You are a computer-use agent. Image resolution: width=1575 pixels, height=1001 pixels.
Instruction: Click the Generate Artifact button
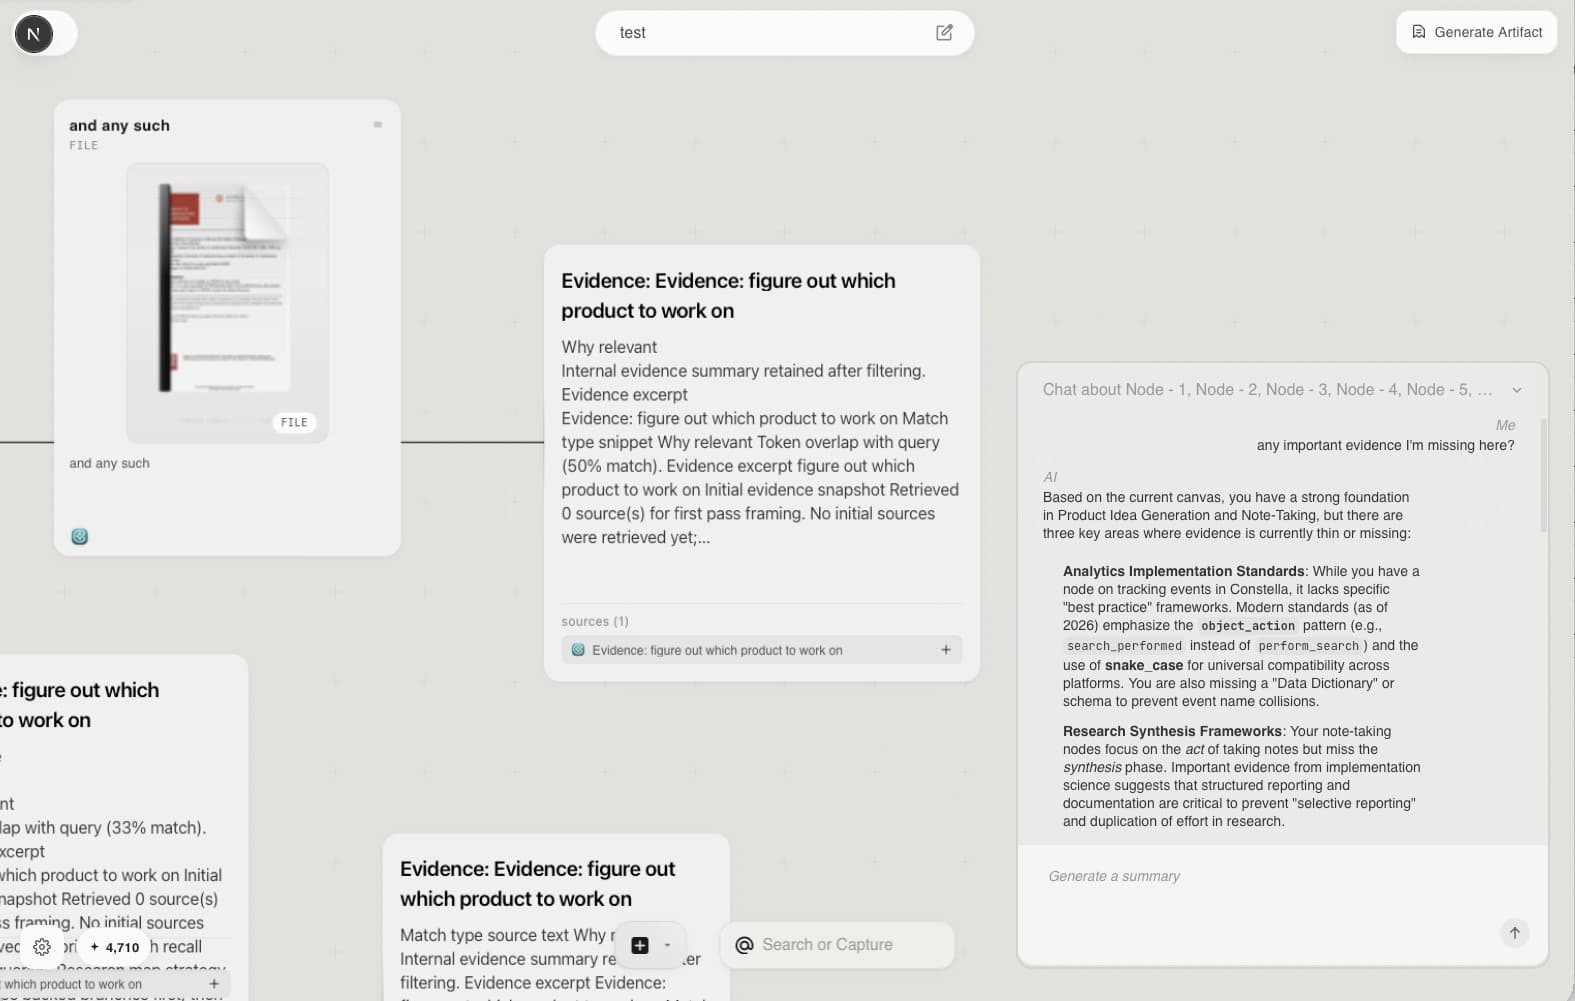[1476, 31]
